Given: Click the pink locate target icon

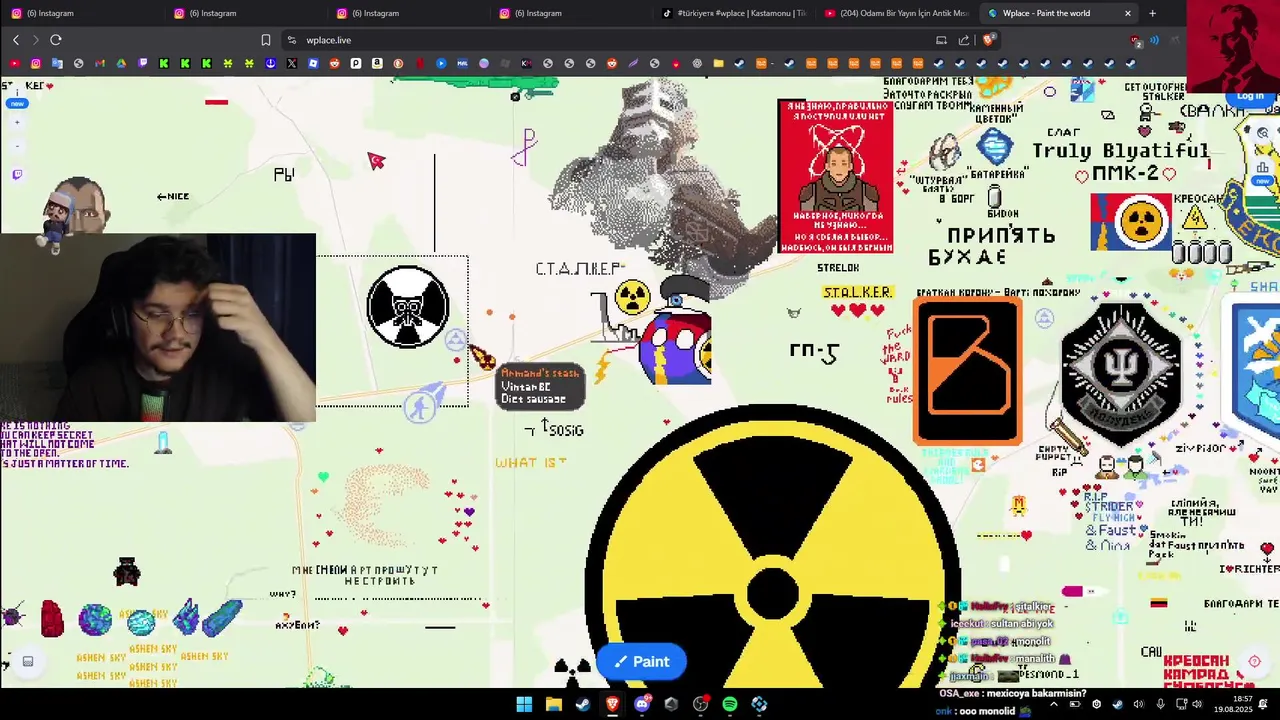Looking at the screenshot, I should pyautogui.click(x=1254, y=661).
